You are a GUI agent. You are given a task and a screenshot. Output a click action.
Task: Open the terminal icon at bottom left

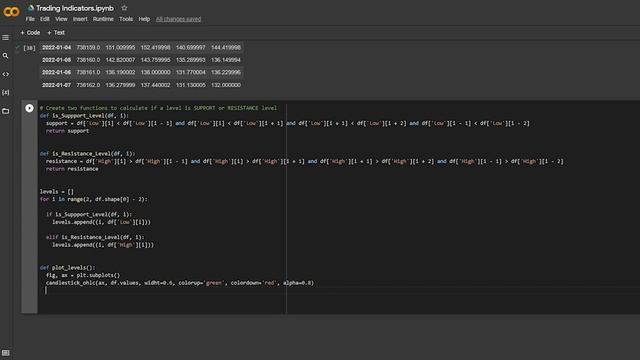(5, 353)
